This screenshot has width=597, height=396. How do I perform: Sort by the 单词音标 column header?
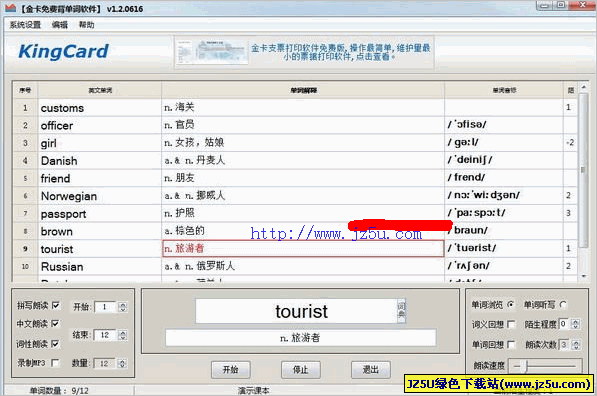coord(504,90)
